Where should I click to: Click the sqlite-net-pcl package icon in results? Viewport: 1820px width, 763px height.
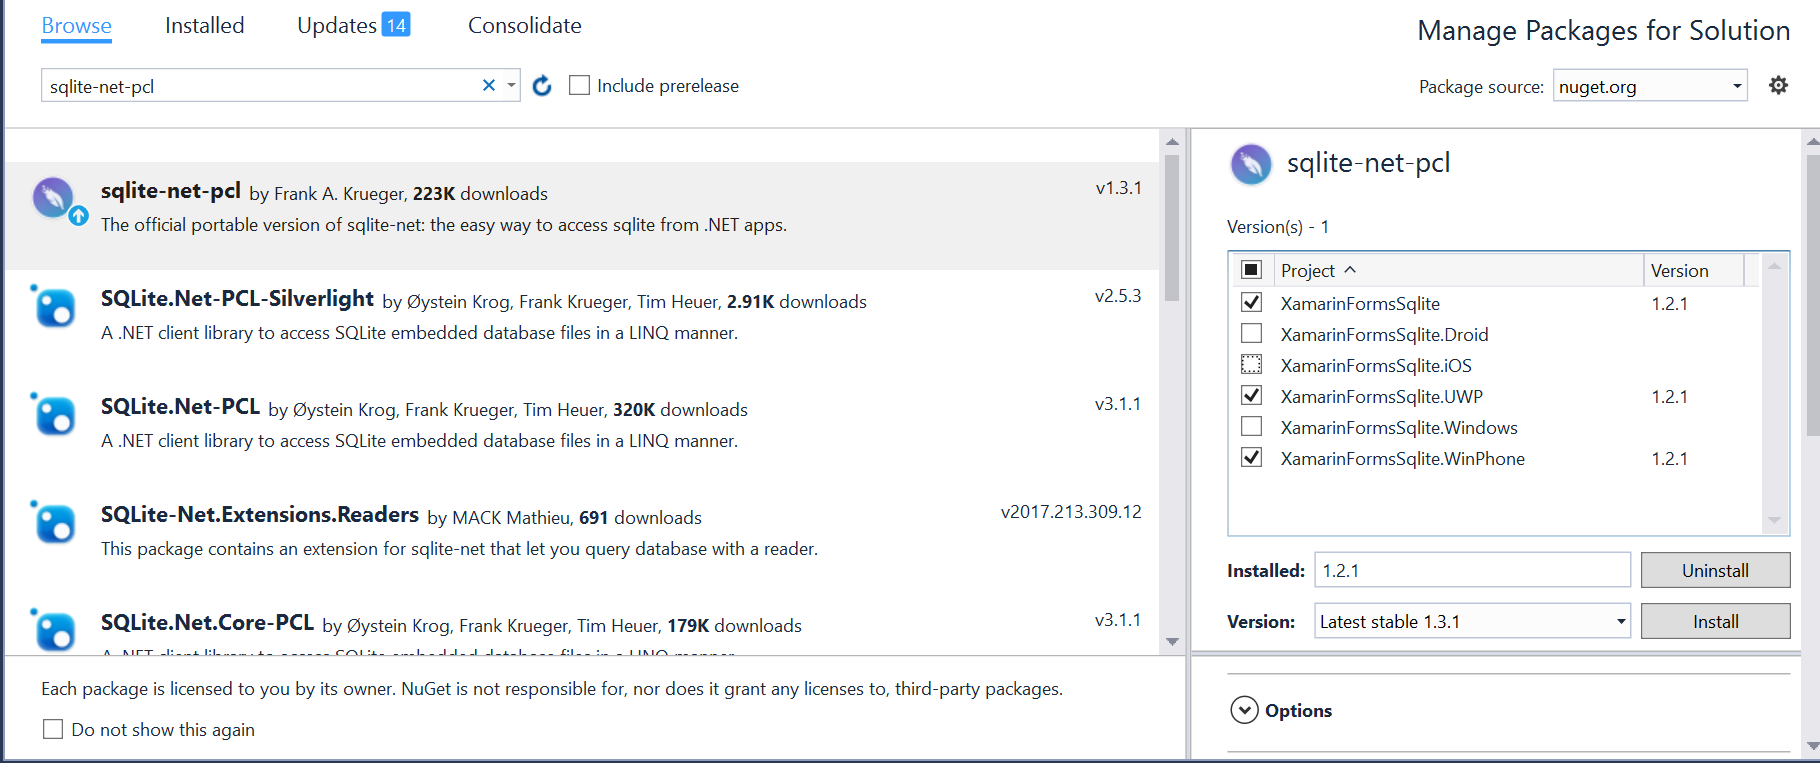tap(53, 198)
